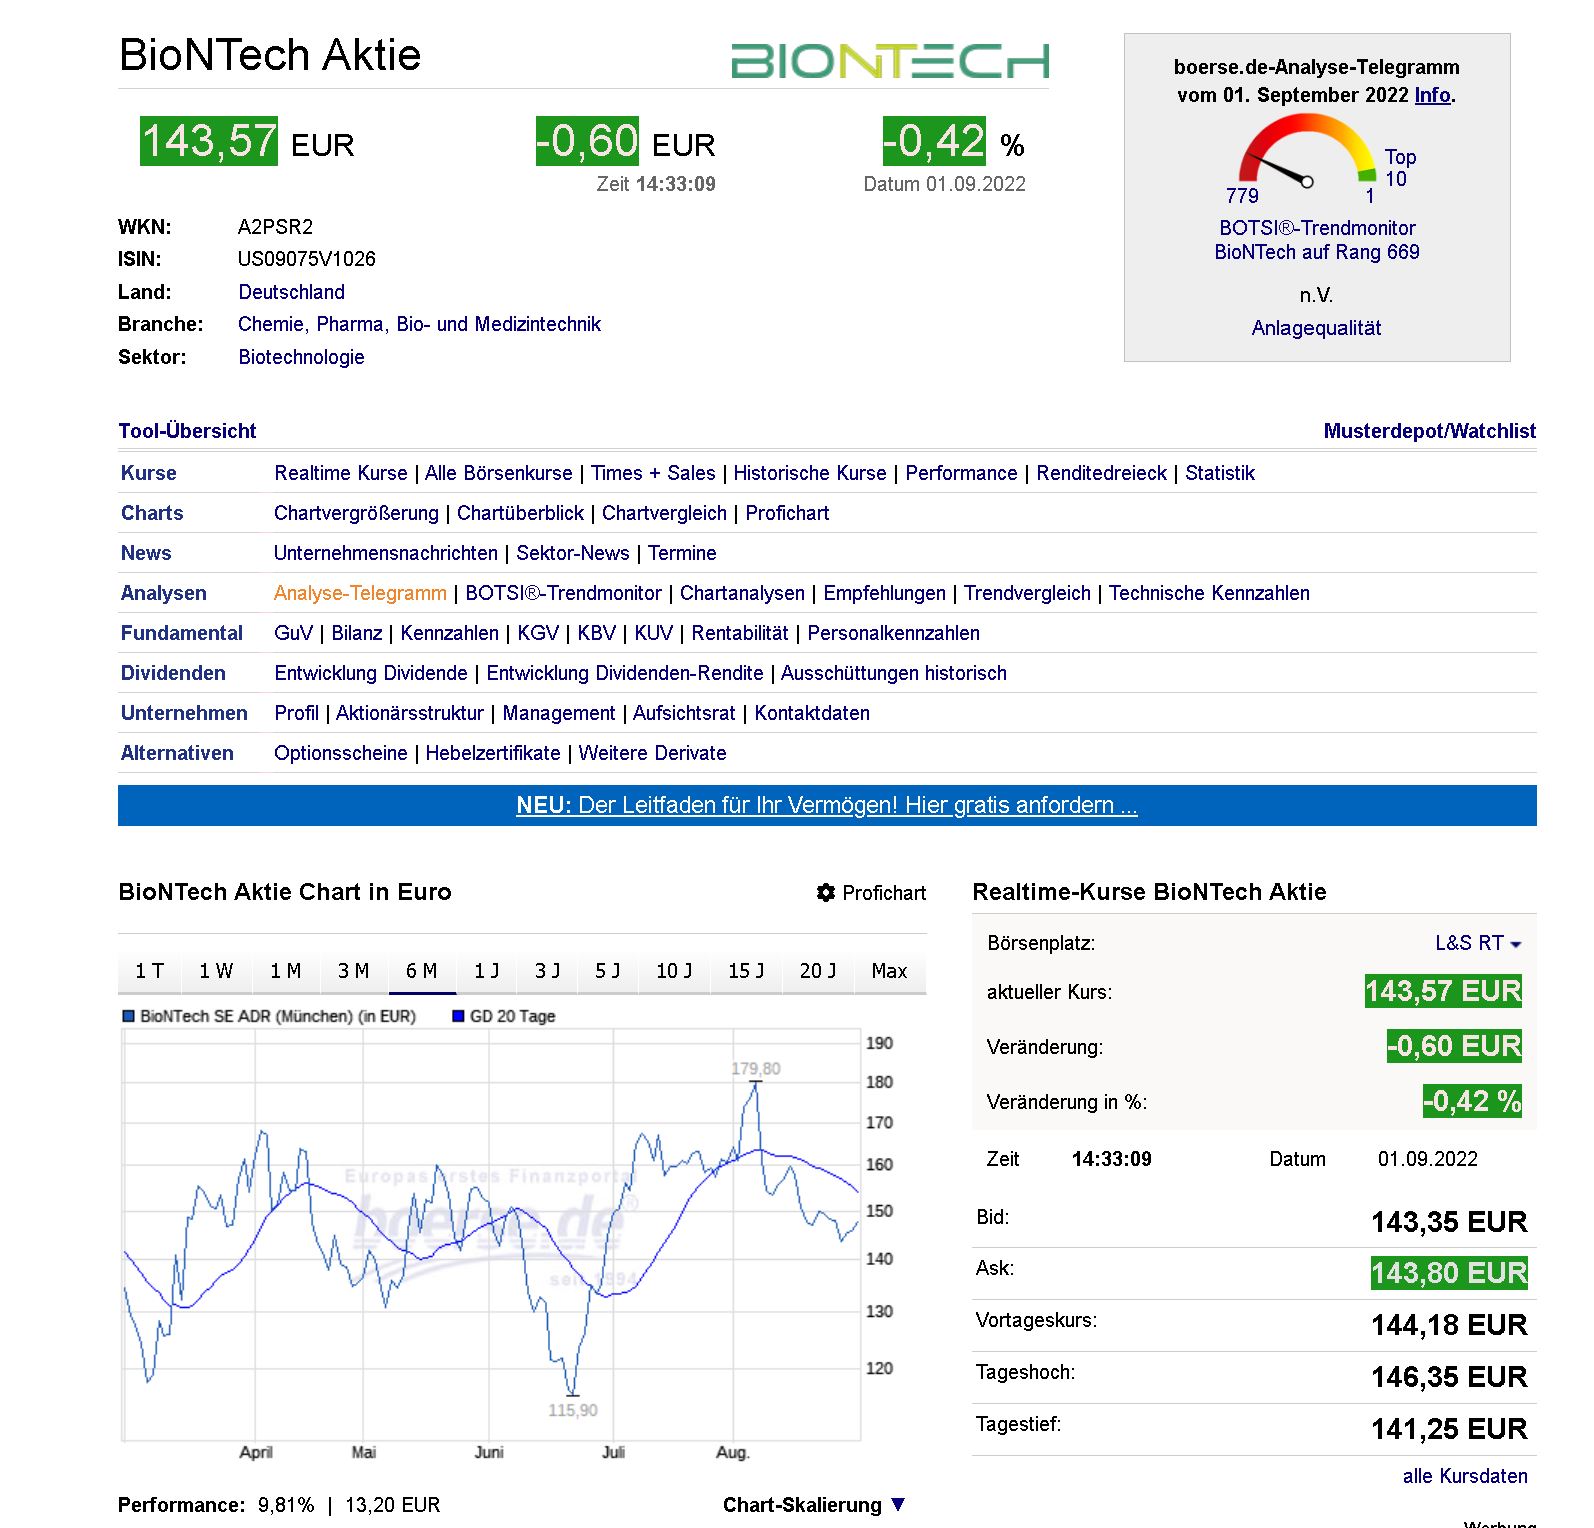Open Chartüberblick link
1594x1528 pixels.
(x=520, y=513)
